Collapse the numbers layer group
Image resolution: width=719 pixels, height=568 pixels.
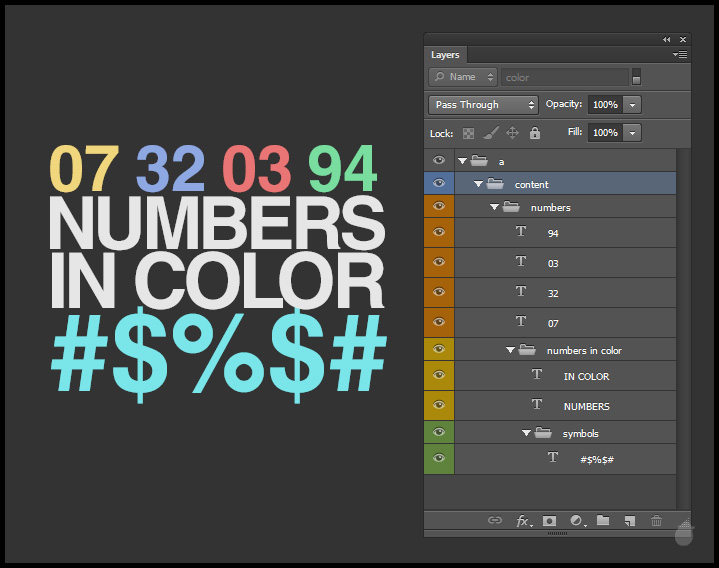495,207
